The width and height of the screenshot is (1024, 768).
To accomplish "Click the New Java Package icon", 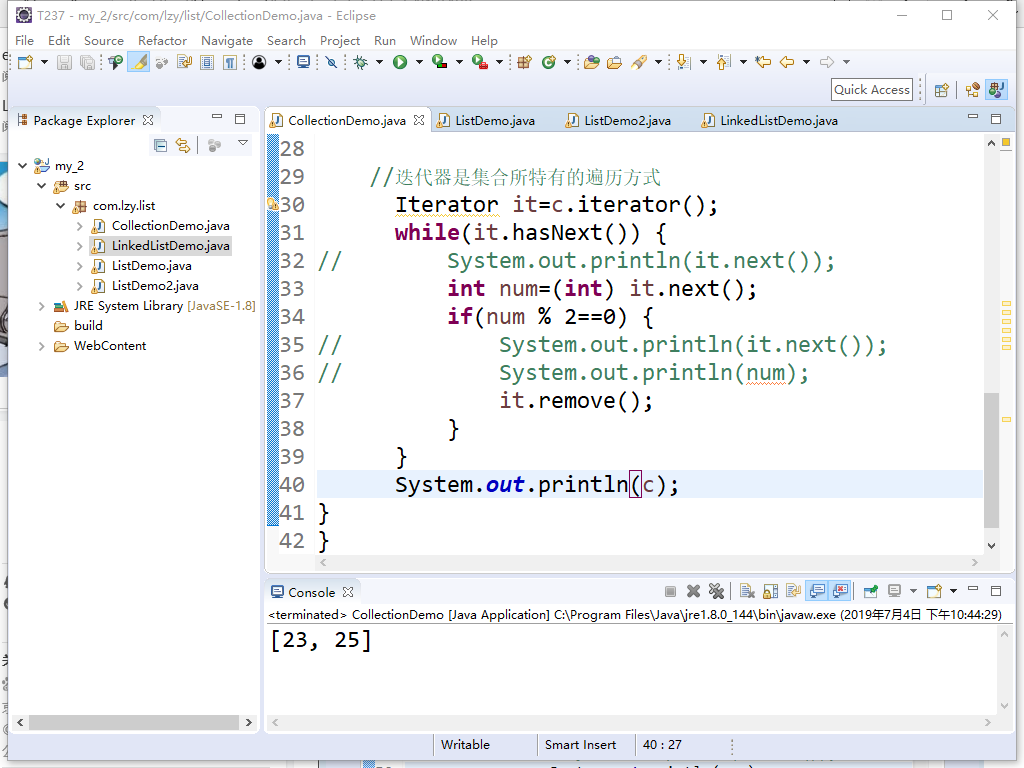I will [524, 62].
